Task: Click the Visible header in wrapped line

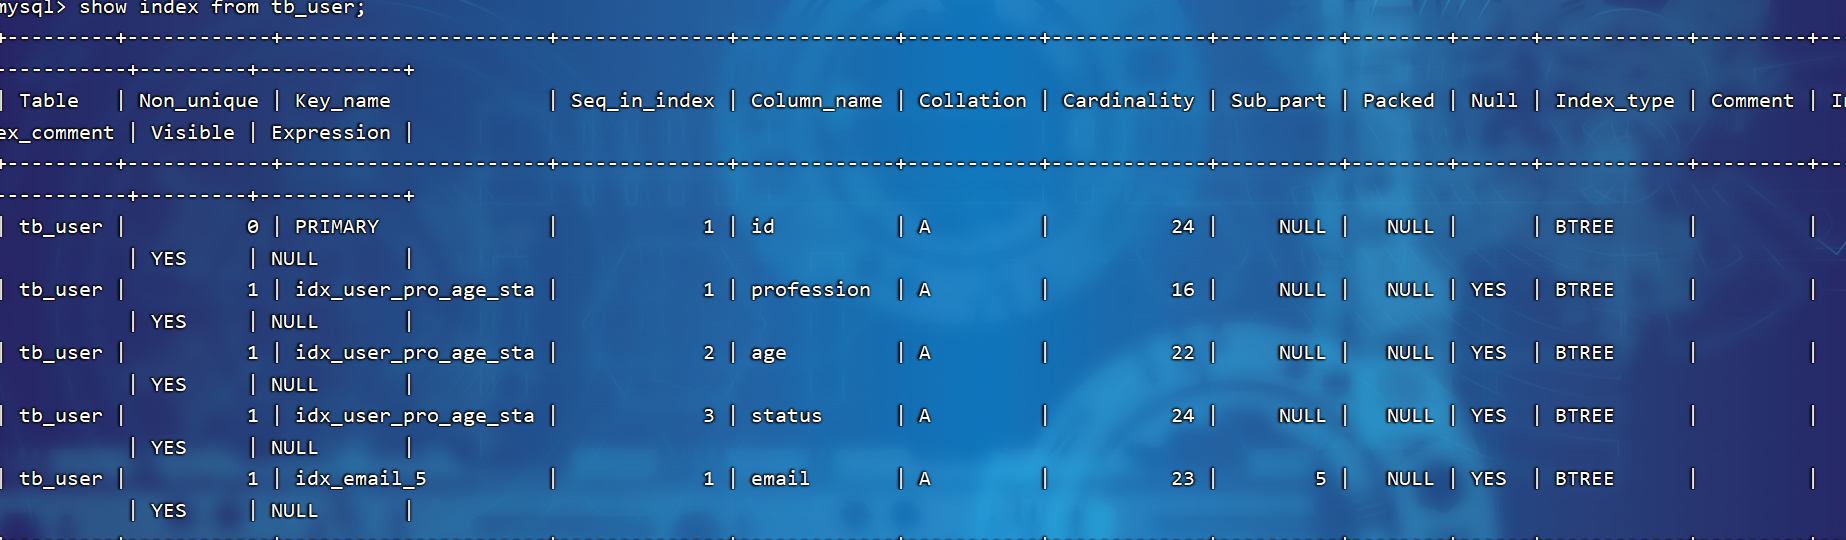Action: 193,133
